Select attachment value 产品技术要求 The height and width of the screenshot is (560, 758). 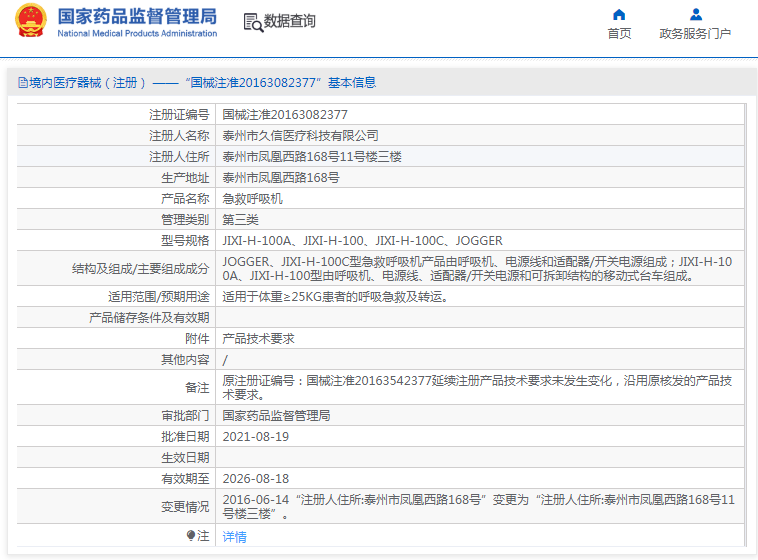tap(258, 339)
